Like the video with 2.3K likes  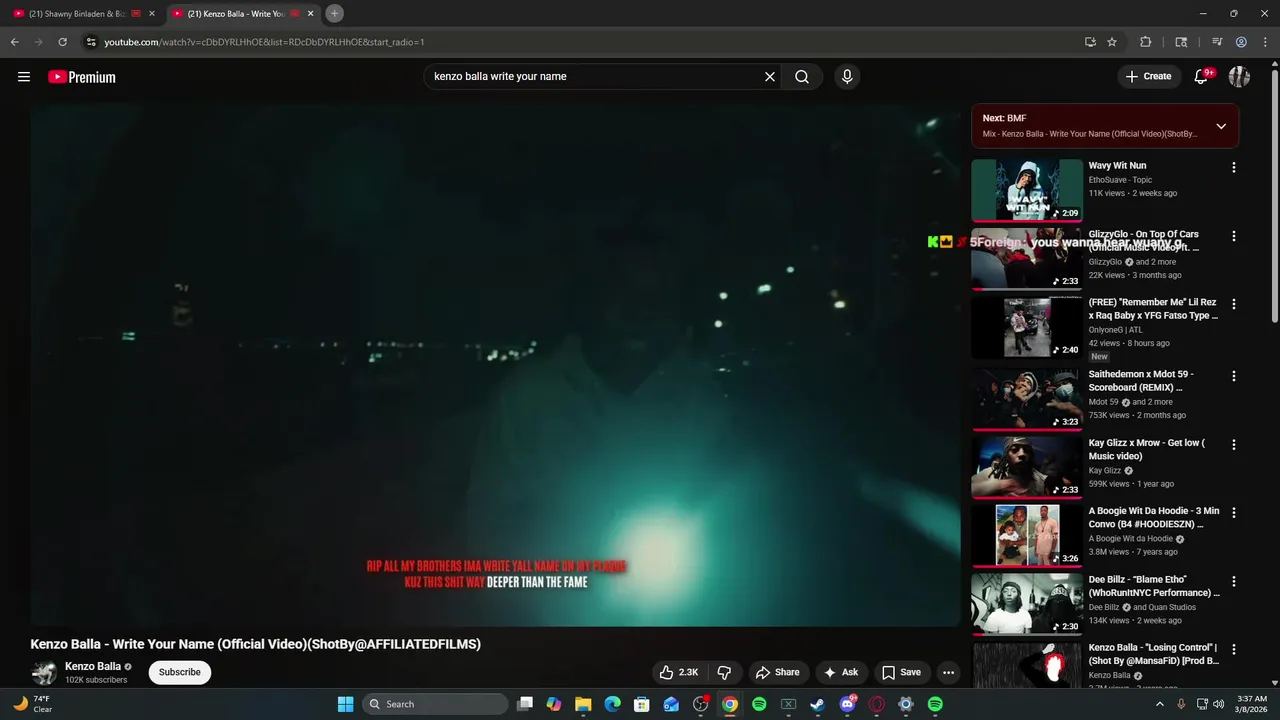[x=678, y=672]
